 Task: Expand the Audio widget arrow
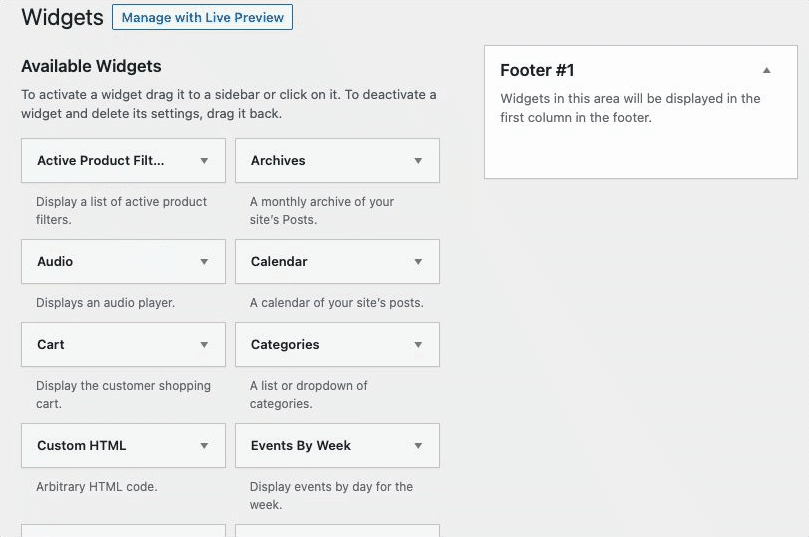204,262
